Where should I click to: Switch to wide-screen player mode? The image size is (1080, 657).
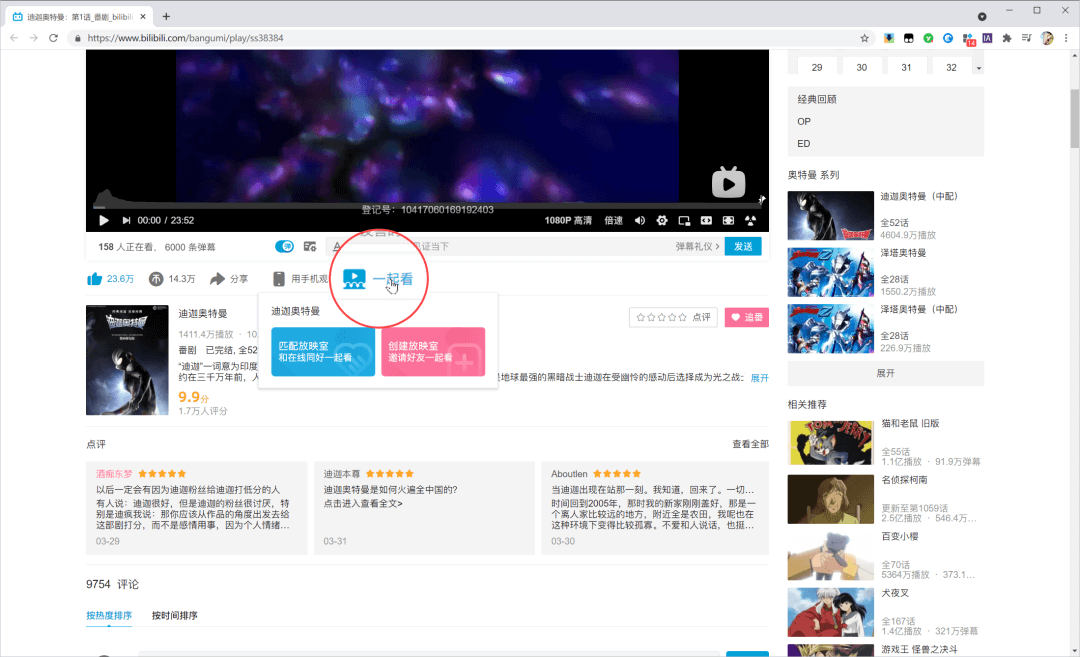tap(706, 220)
